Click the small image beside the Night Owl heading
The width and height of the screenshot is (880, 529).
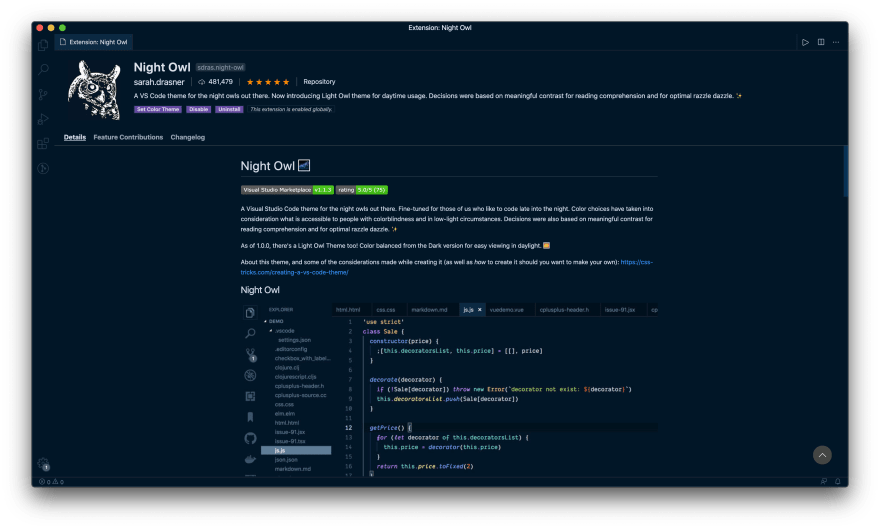[x=304, y=165]
